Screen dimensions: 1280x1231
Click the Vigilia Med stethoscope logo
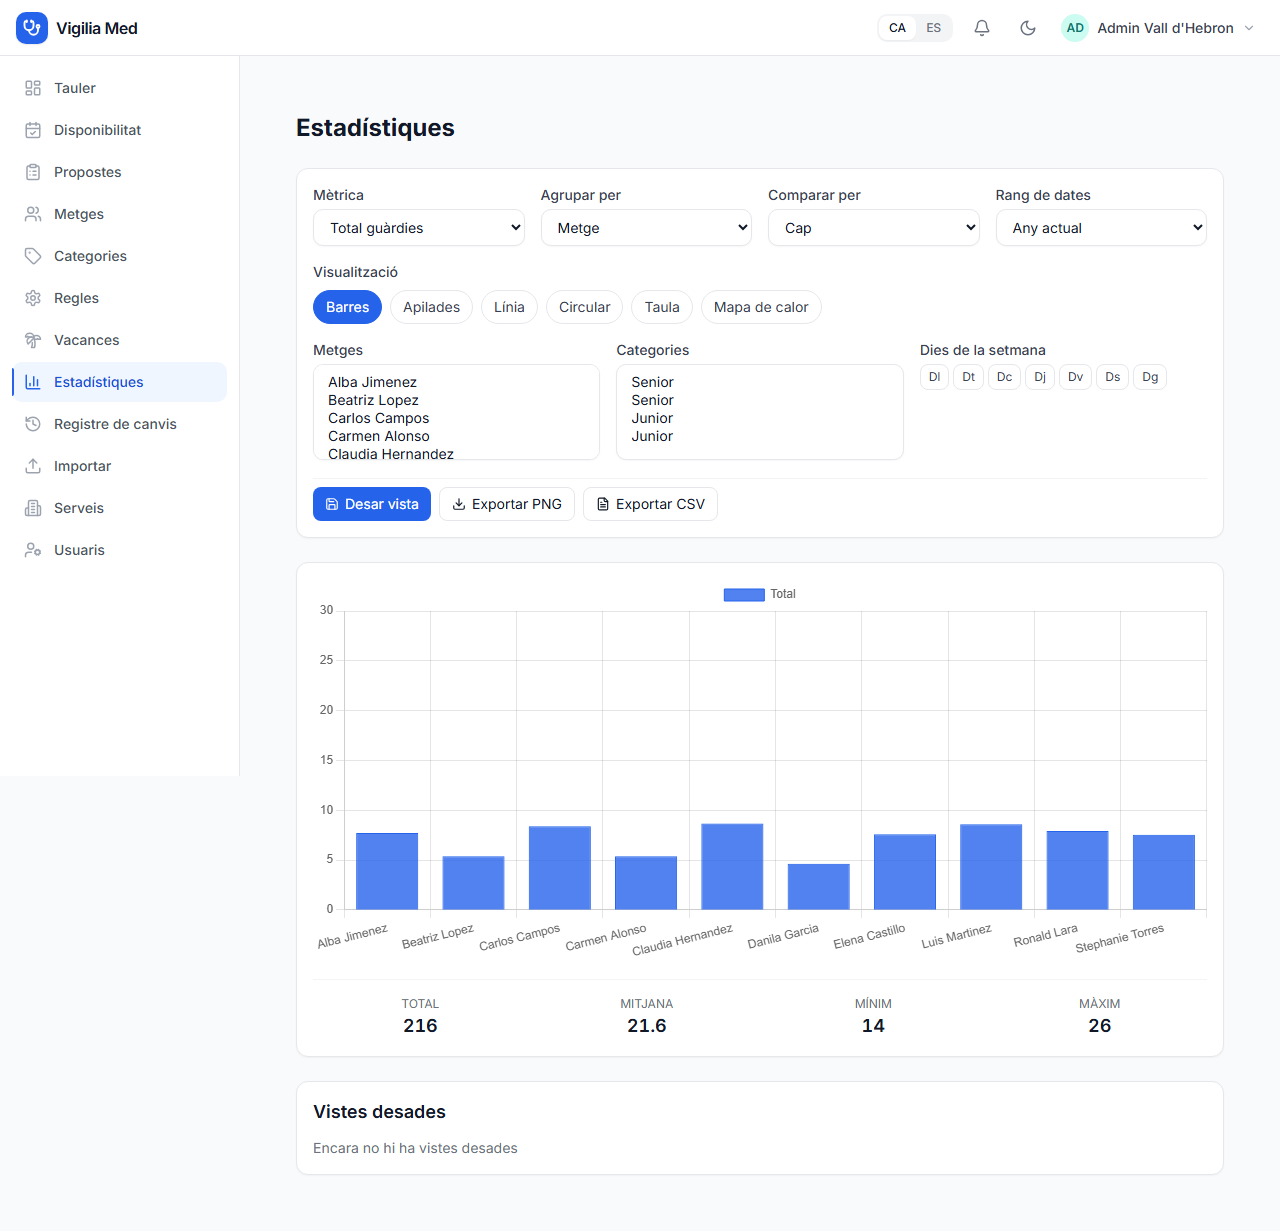[32, 28]
